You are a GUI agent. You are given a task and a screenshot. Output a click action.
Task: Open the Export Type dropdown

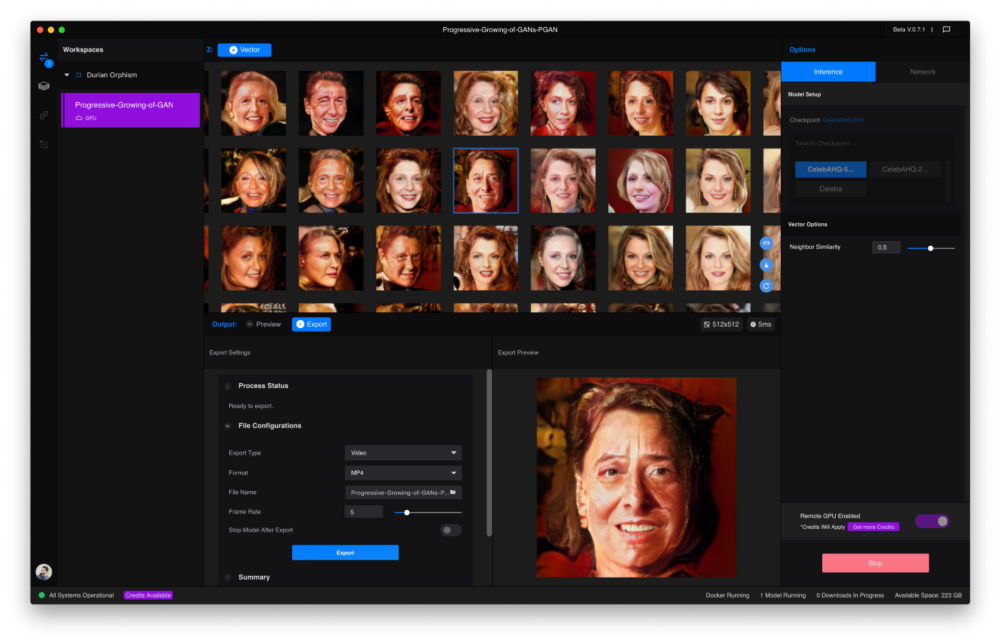[403, 453]
